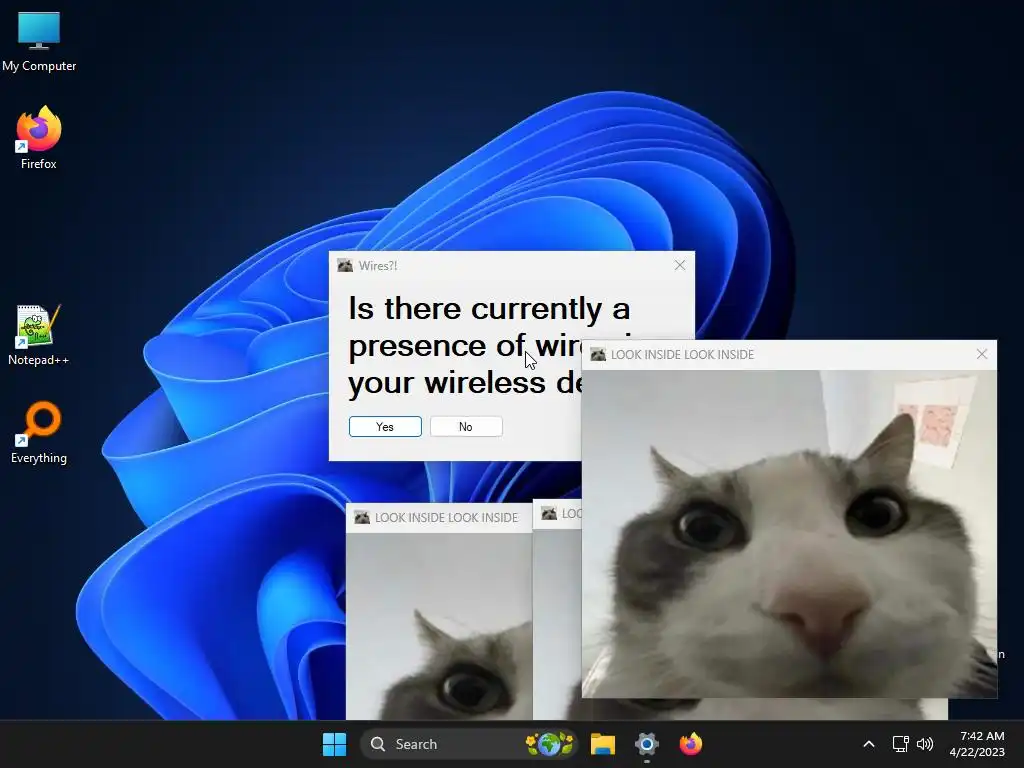Open the Settings gear taskbar icon

point(647,744)
